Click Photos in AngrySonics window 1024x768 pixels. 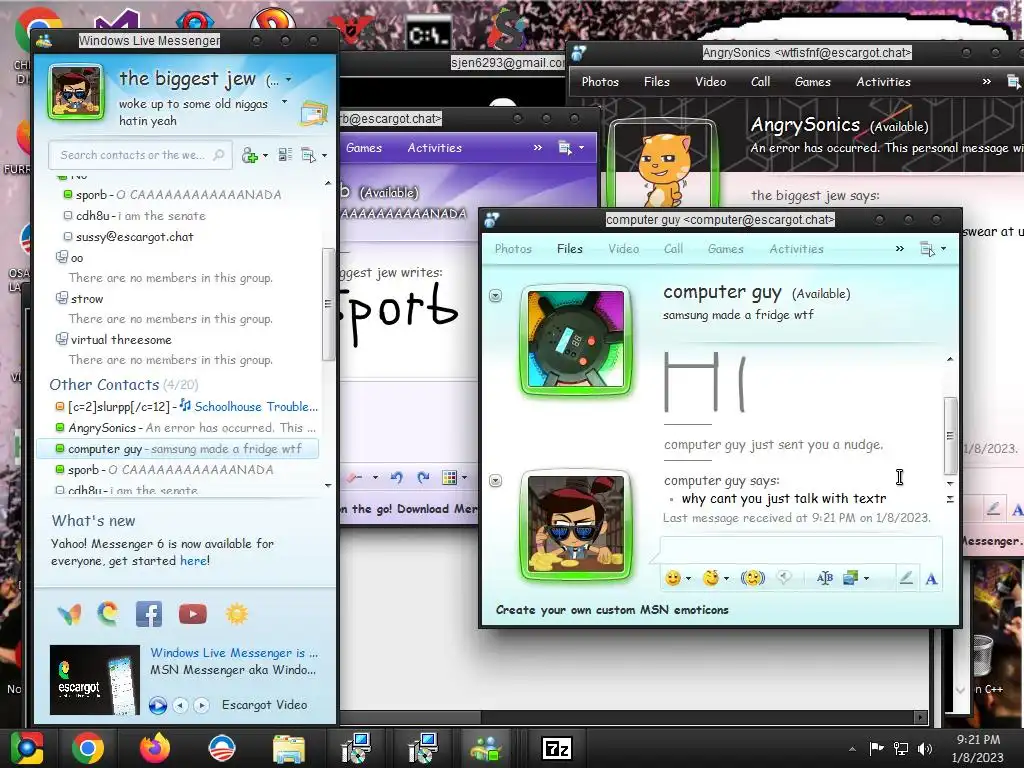[600, 82]
